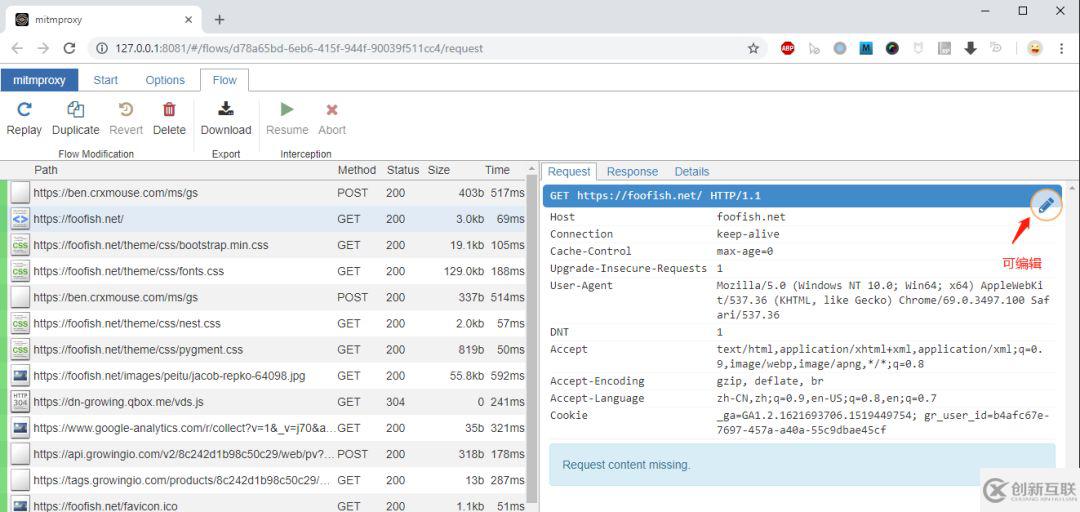Viewport: 1080px width, 512px height.
Task: Click the browser address bar URL
Action: pos(299,48)
